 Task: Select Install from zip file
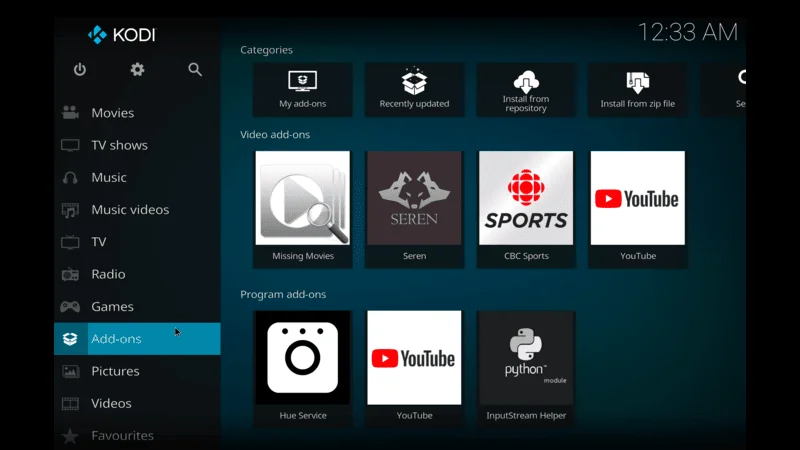coord(638,90)
